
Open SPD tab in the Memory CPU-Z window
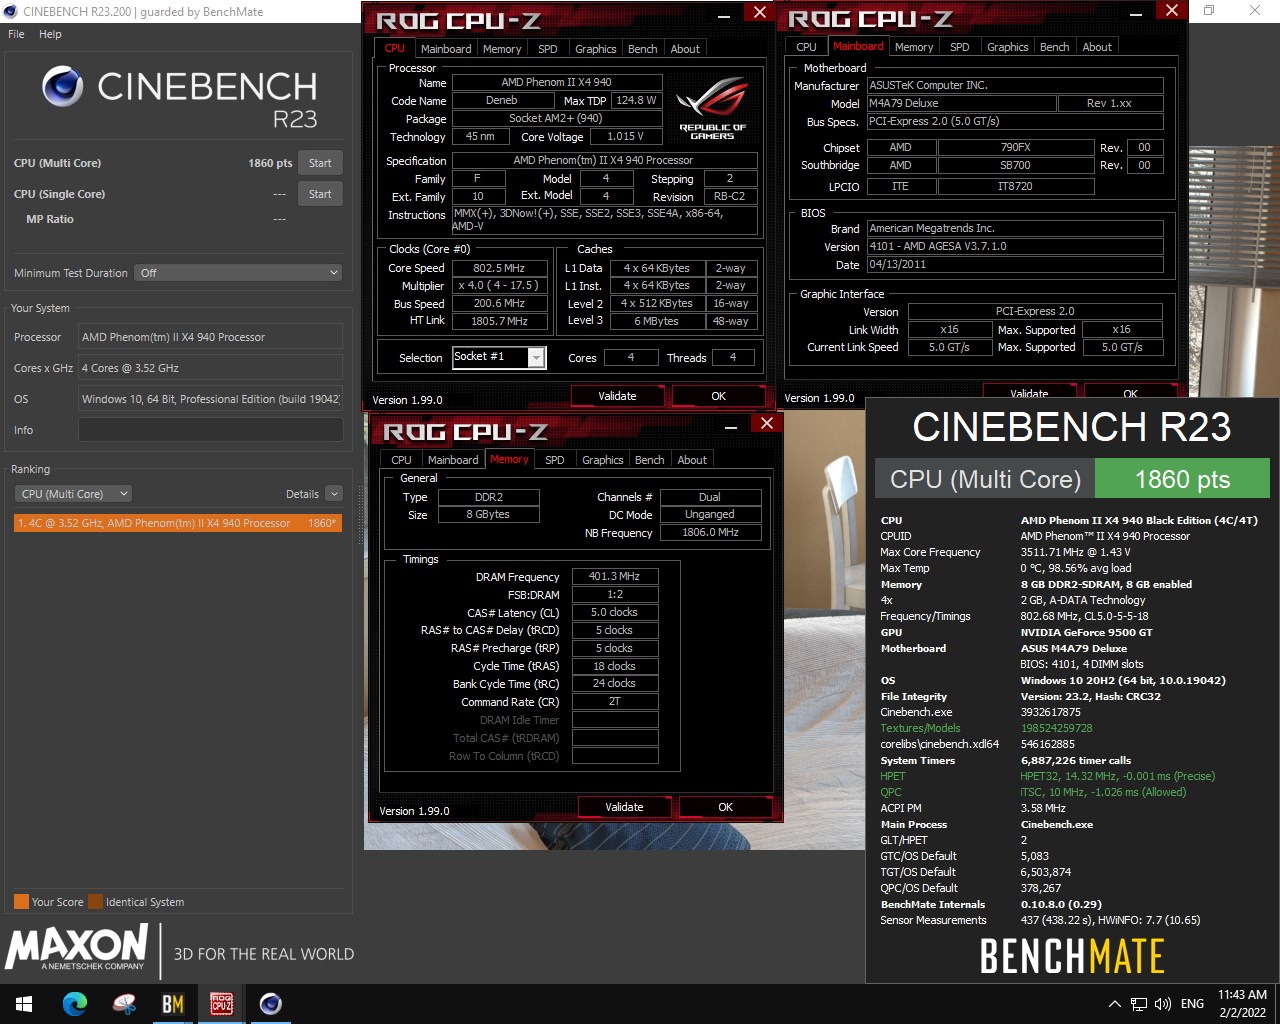click(x=555, y=460)
